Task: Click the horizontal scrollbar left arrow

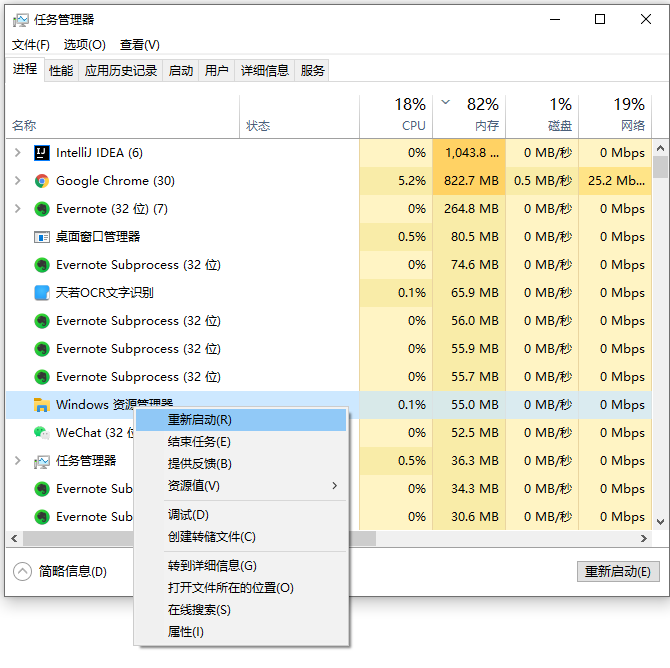Action: 14,539
